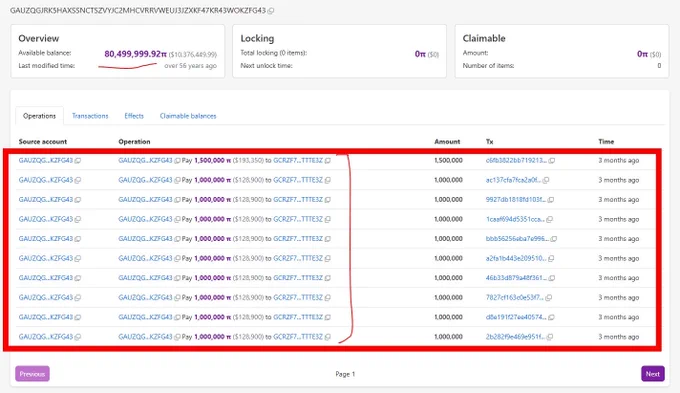680x393 pixels.
Task: Click the 1,500,000 value in Amount column
Action: [x=448, y=160]
